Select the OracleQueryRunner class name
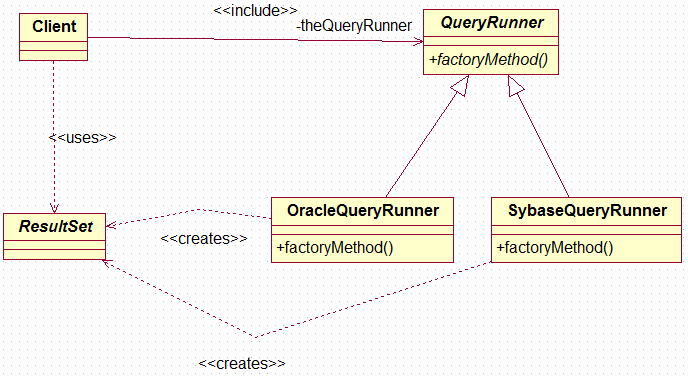Screen dimensions: 688x376 coord(362,211)
